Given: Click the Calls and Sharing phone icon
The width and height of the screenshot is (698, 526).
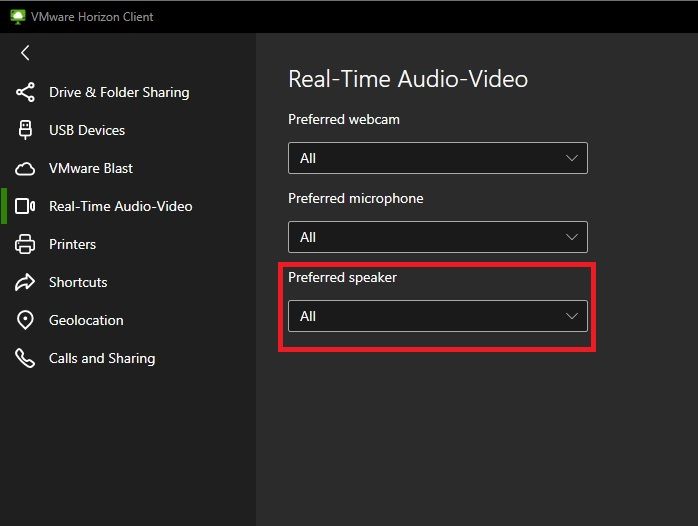Looking at the screenshot, I should pos(25,358).
